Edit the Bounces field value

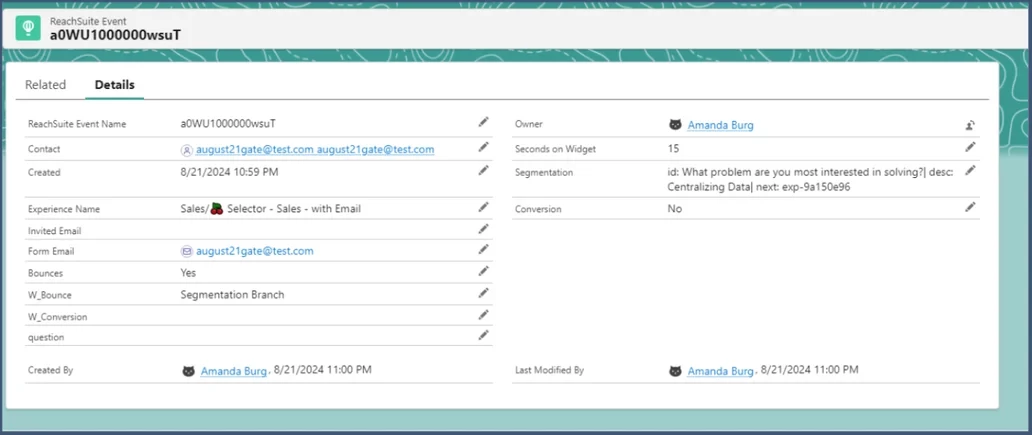[x=484, y=271]
